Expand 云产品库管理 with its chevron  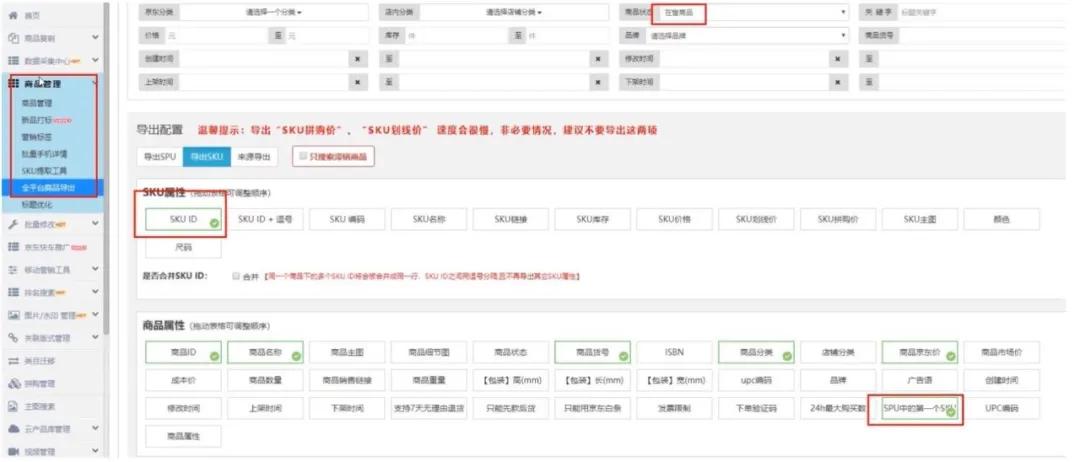tap(95, 429)
